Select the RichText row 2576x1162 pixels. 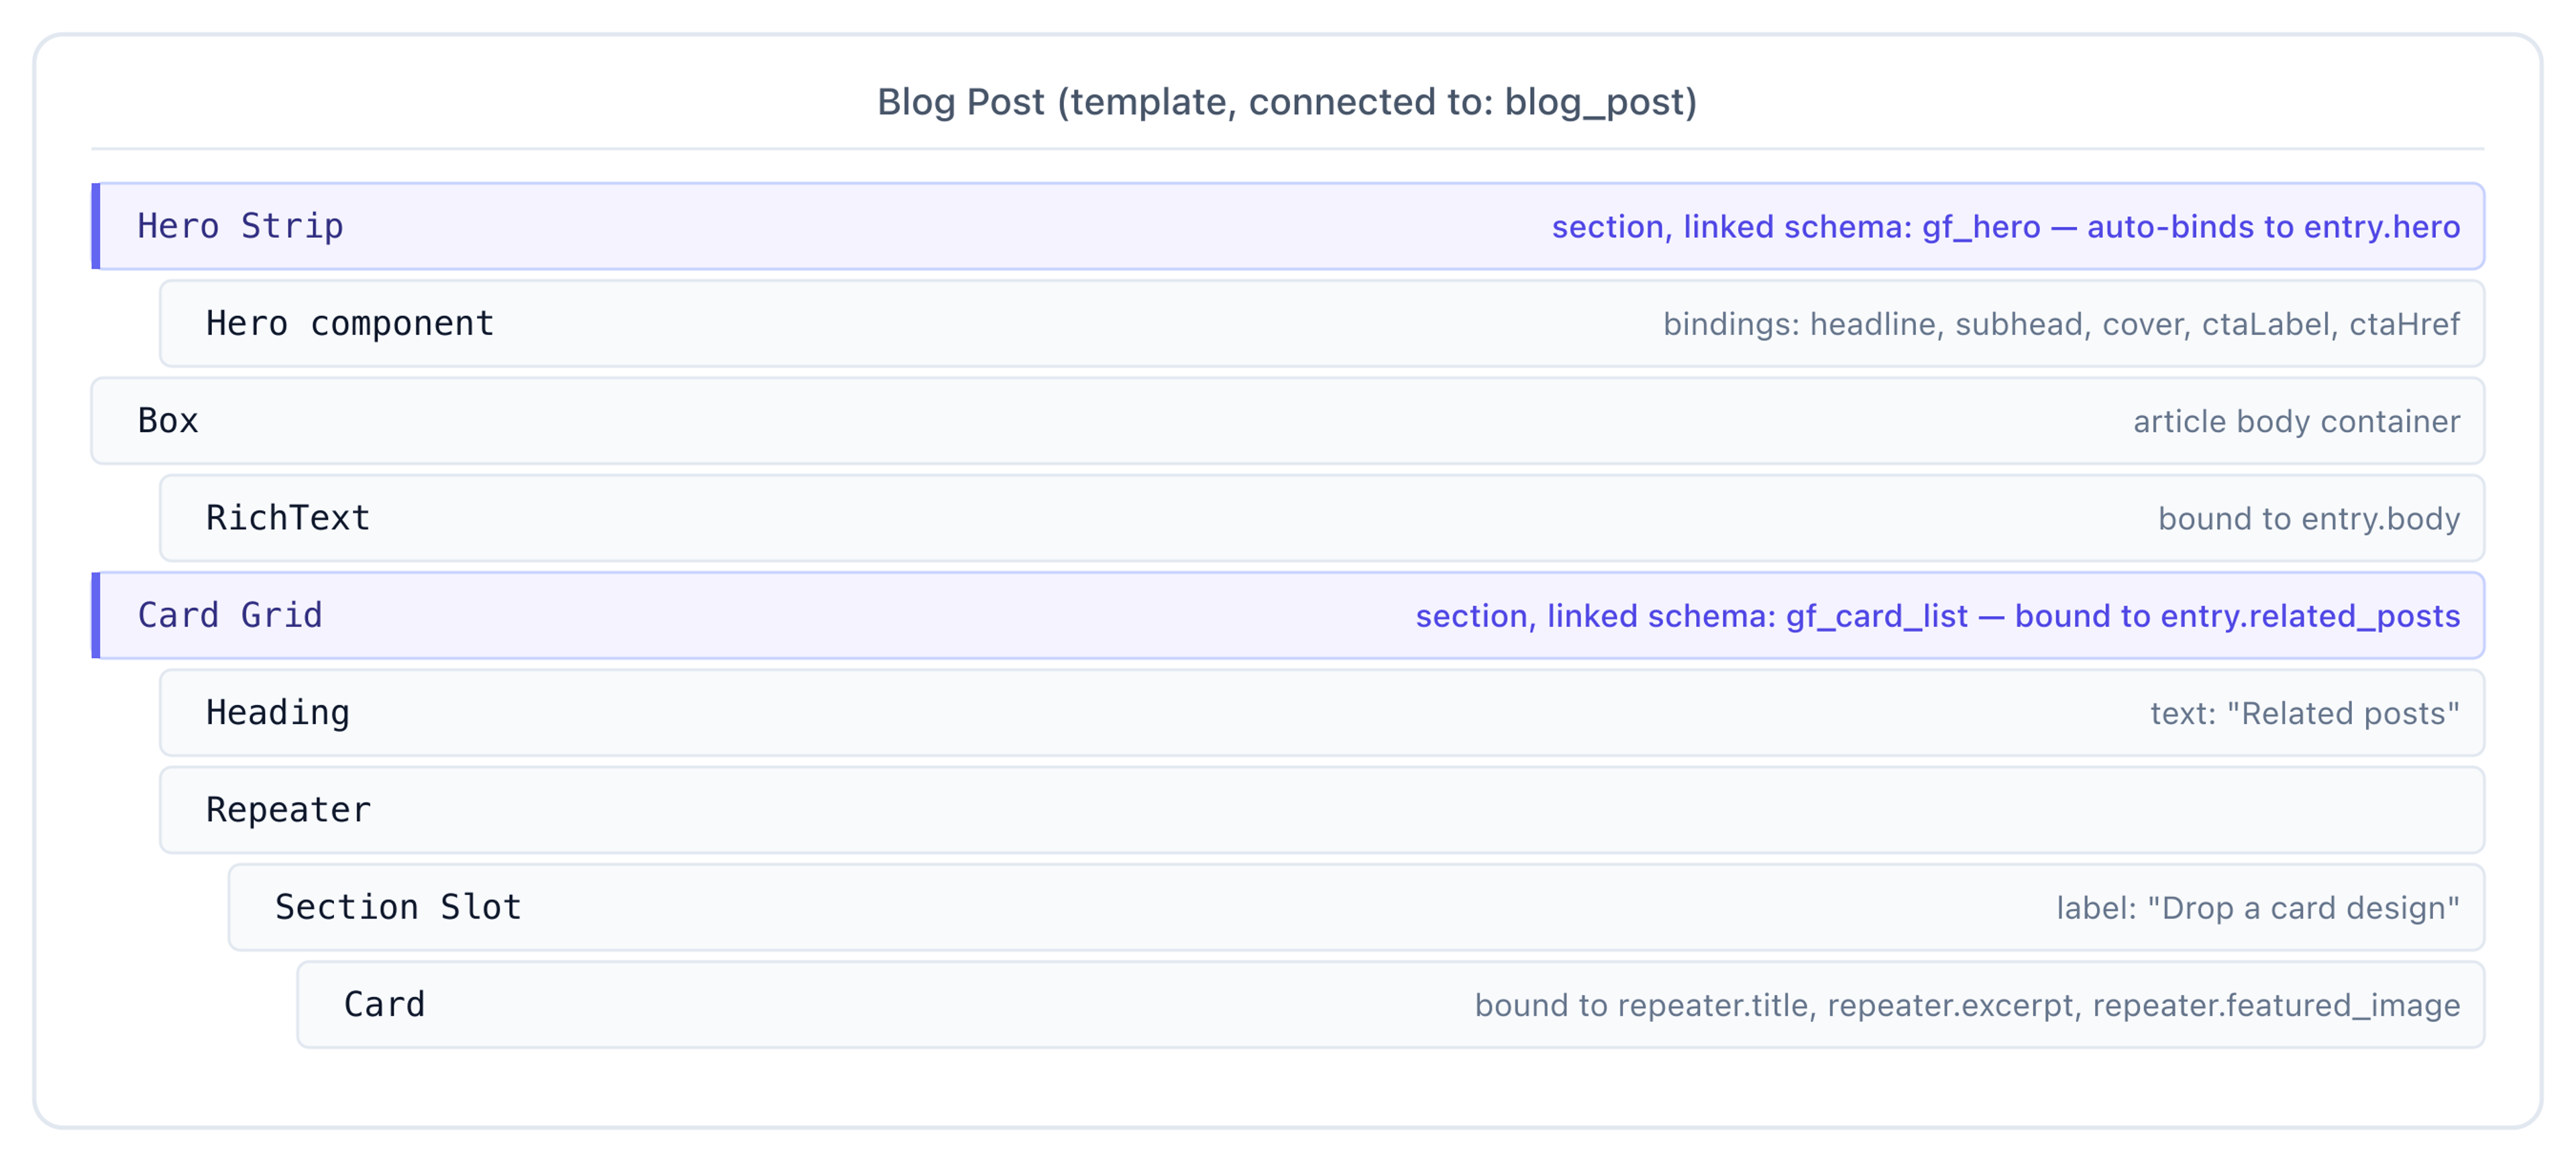pos(1322,518)
